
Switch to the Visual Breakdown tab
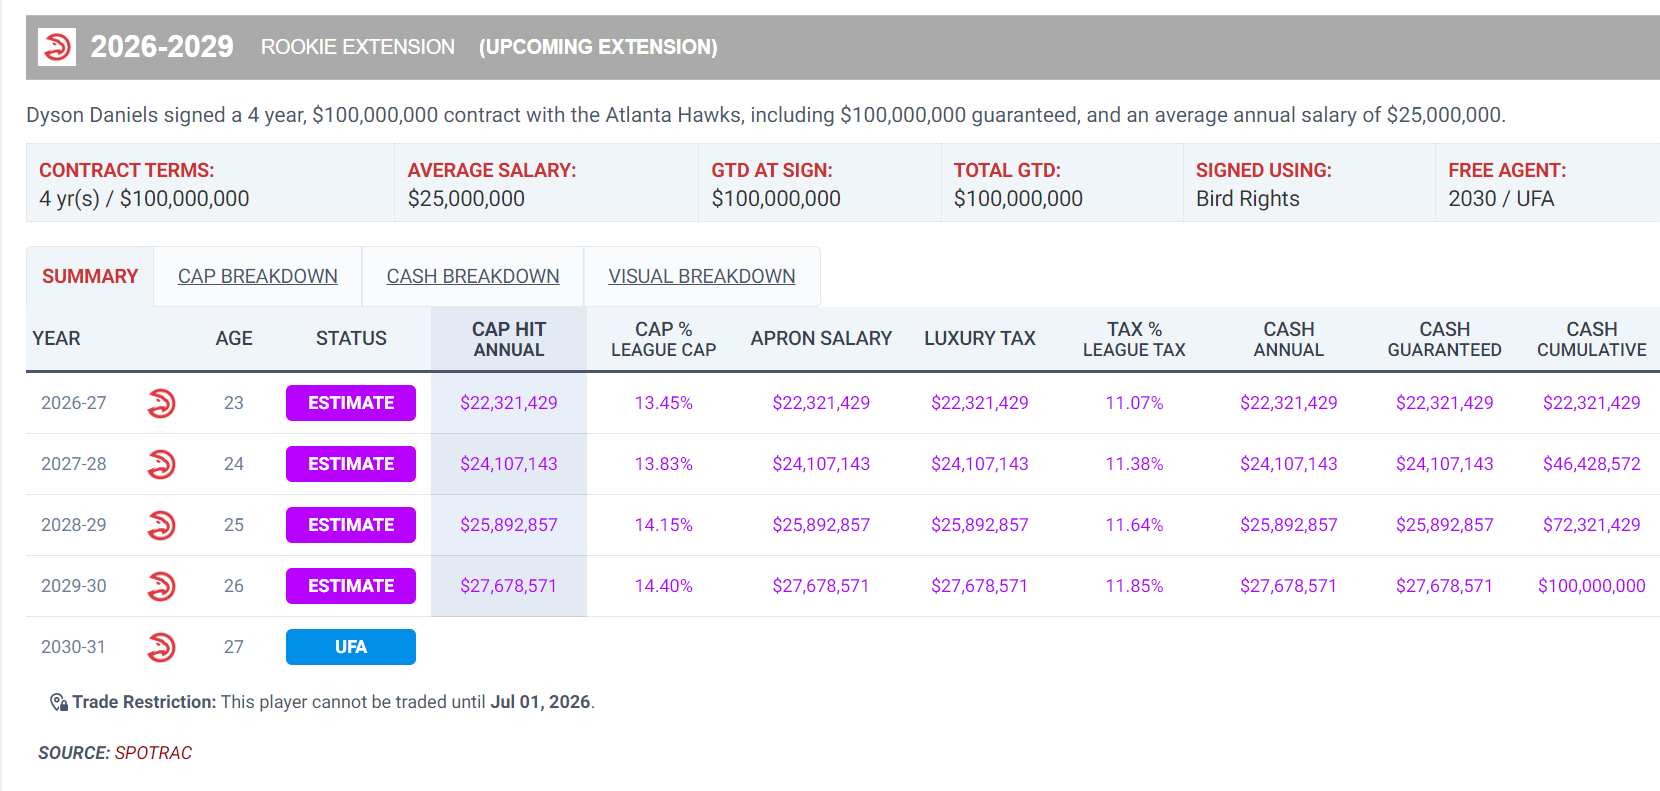701,276
